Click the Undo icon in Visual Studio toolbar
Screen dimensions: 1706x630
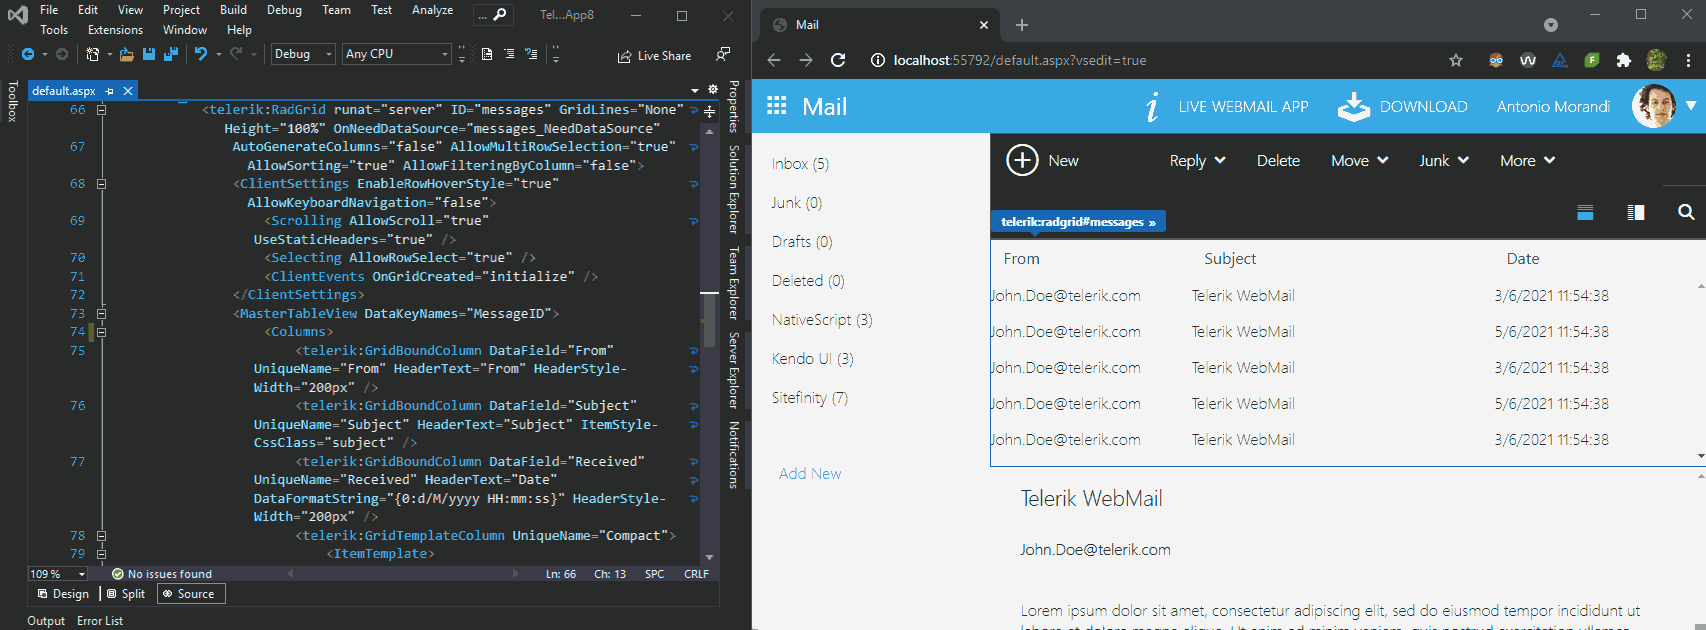[x=201, y=54]
